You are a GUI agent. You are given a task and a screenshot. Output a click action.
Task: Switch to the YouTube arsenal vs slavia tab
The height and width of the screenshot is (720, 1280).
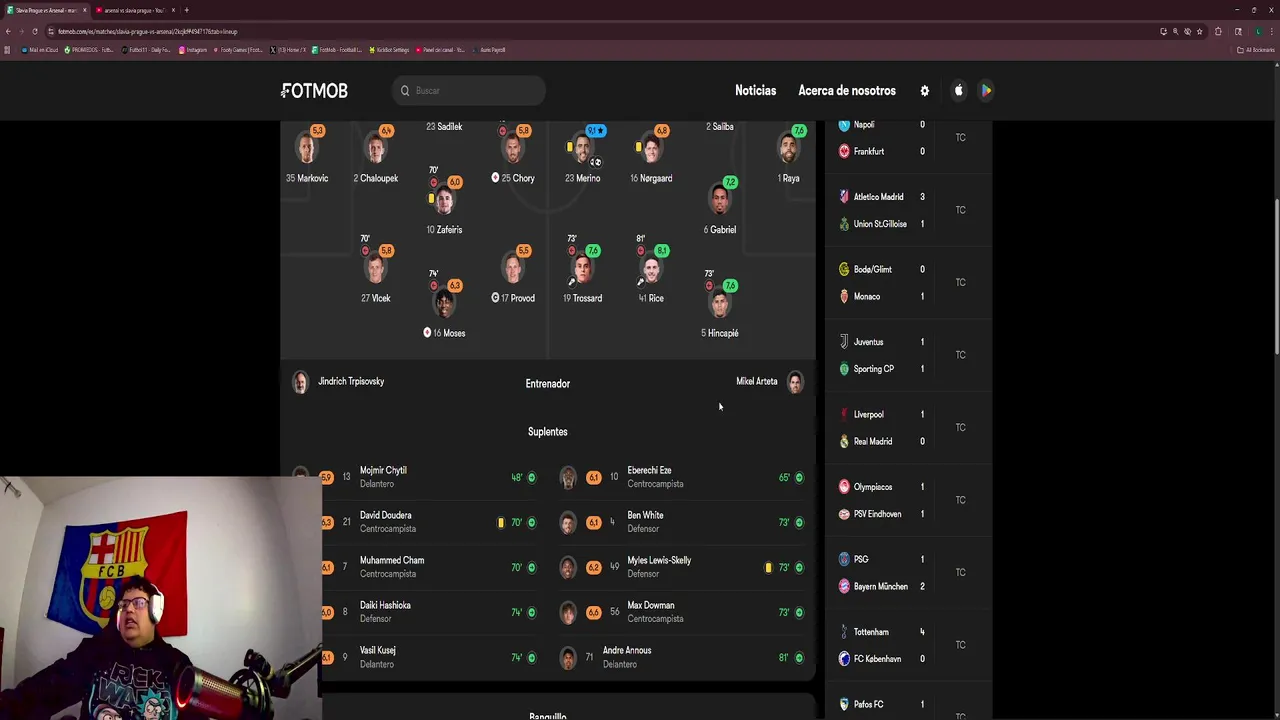click(135, 10)
